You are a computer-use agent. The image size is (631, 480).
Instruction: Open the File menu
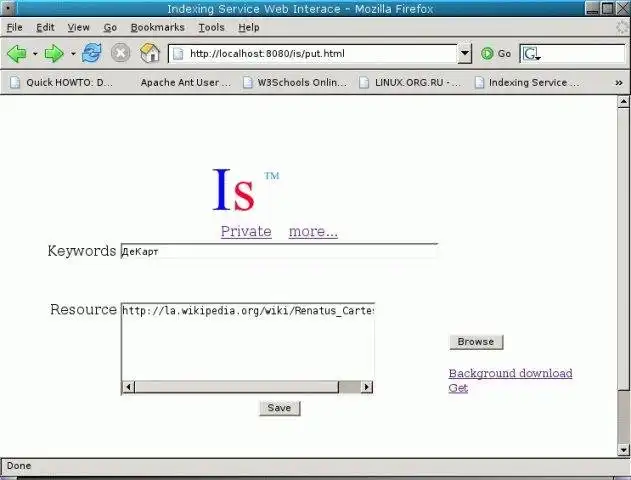(14, 27)
